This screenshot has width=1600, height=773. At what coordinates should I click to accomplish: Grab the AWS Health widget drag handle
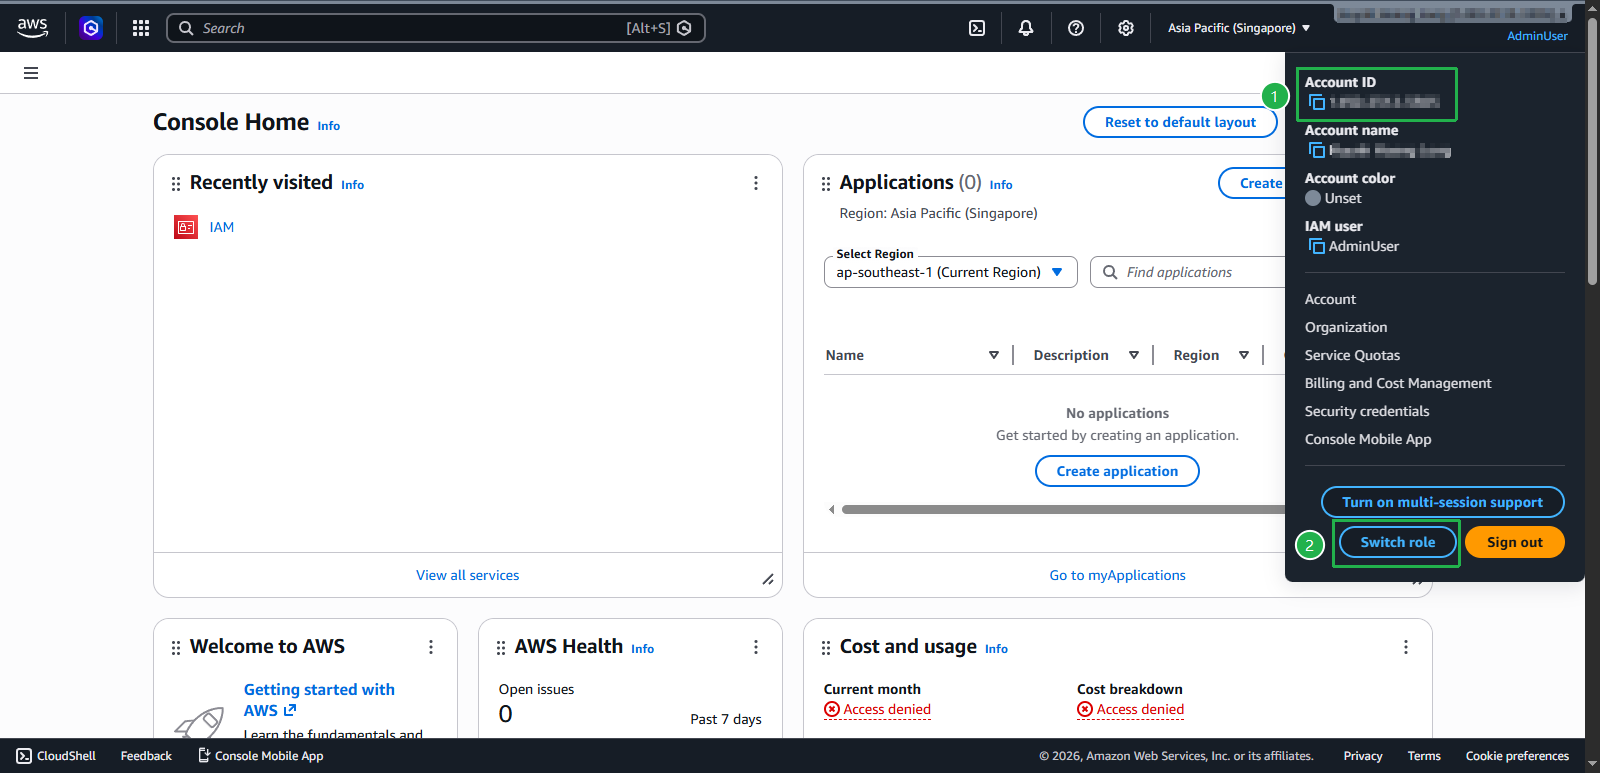point(501,648)
